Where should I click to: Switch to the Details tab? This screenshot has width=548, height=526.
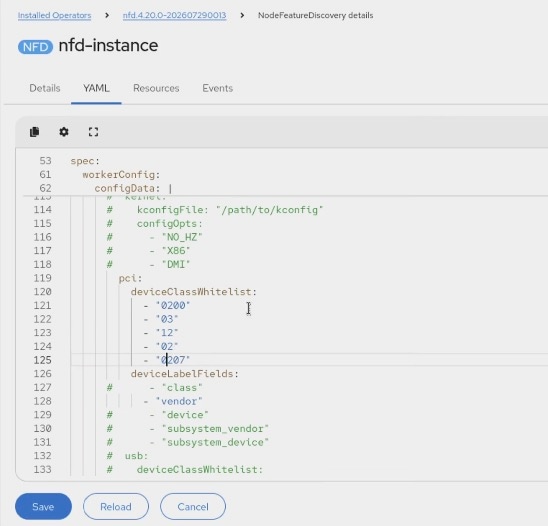[x=45, y=88]
